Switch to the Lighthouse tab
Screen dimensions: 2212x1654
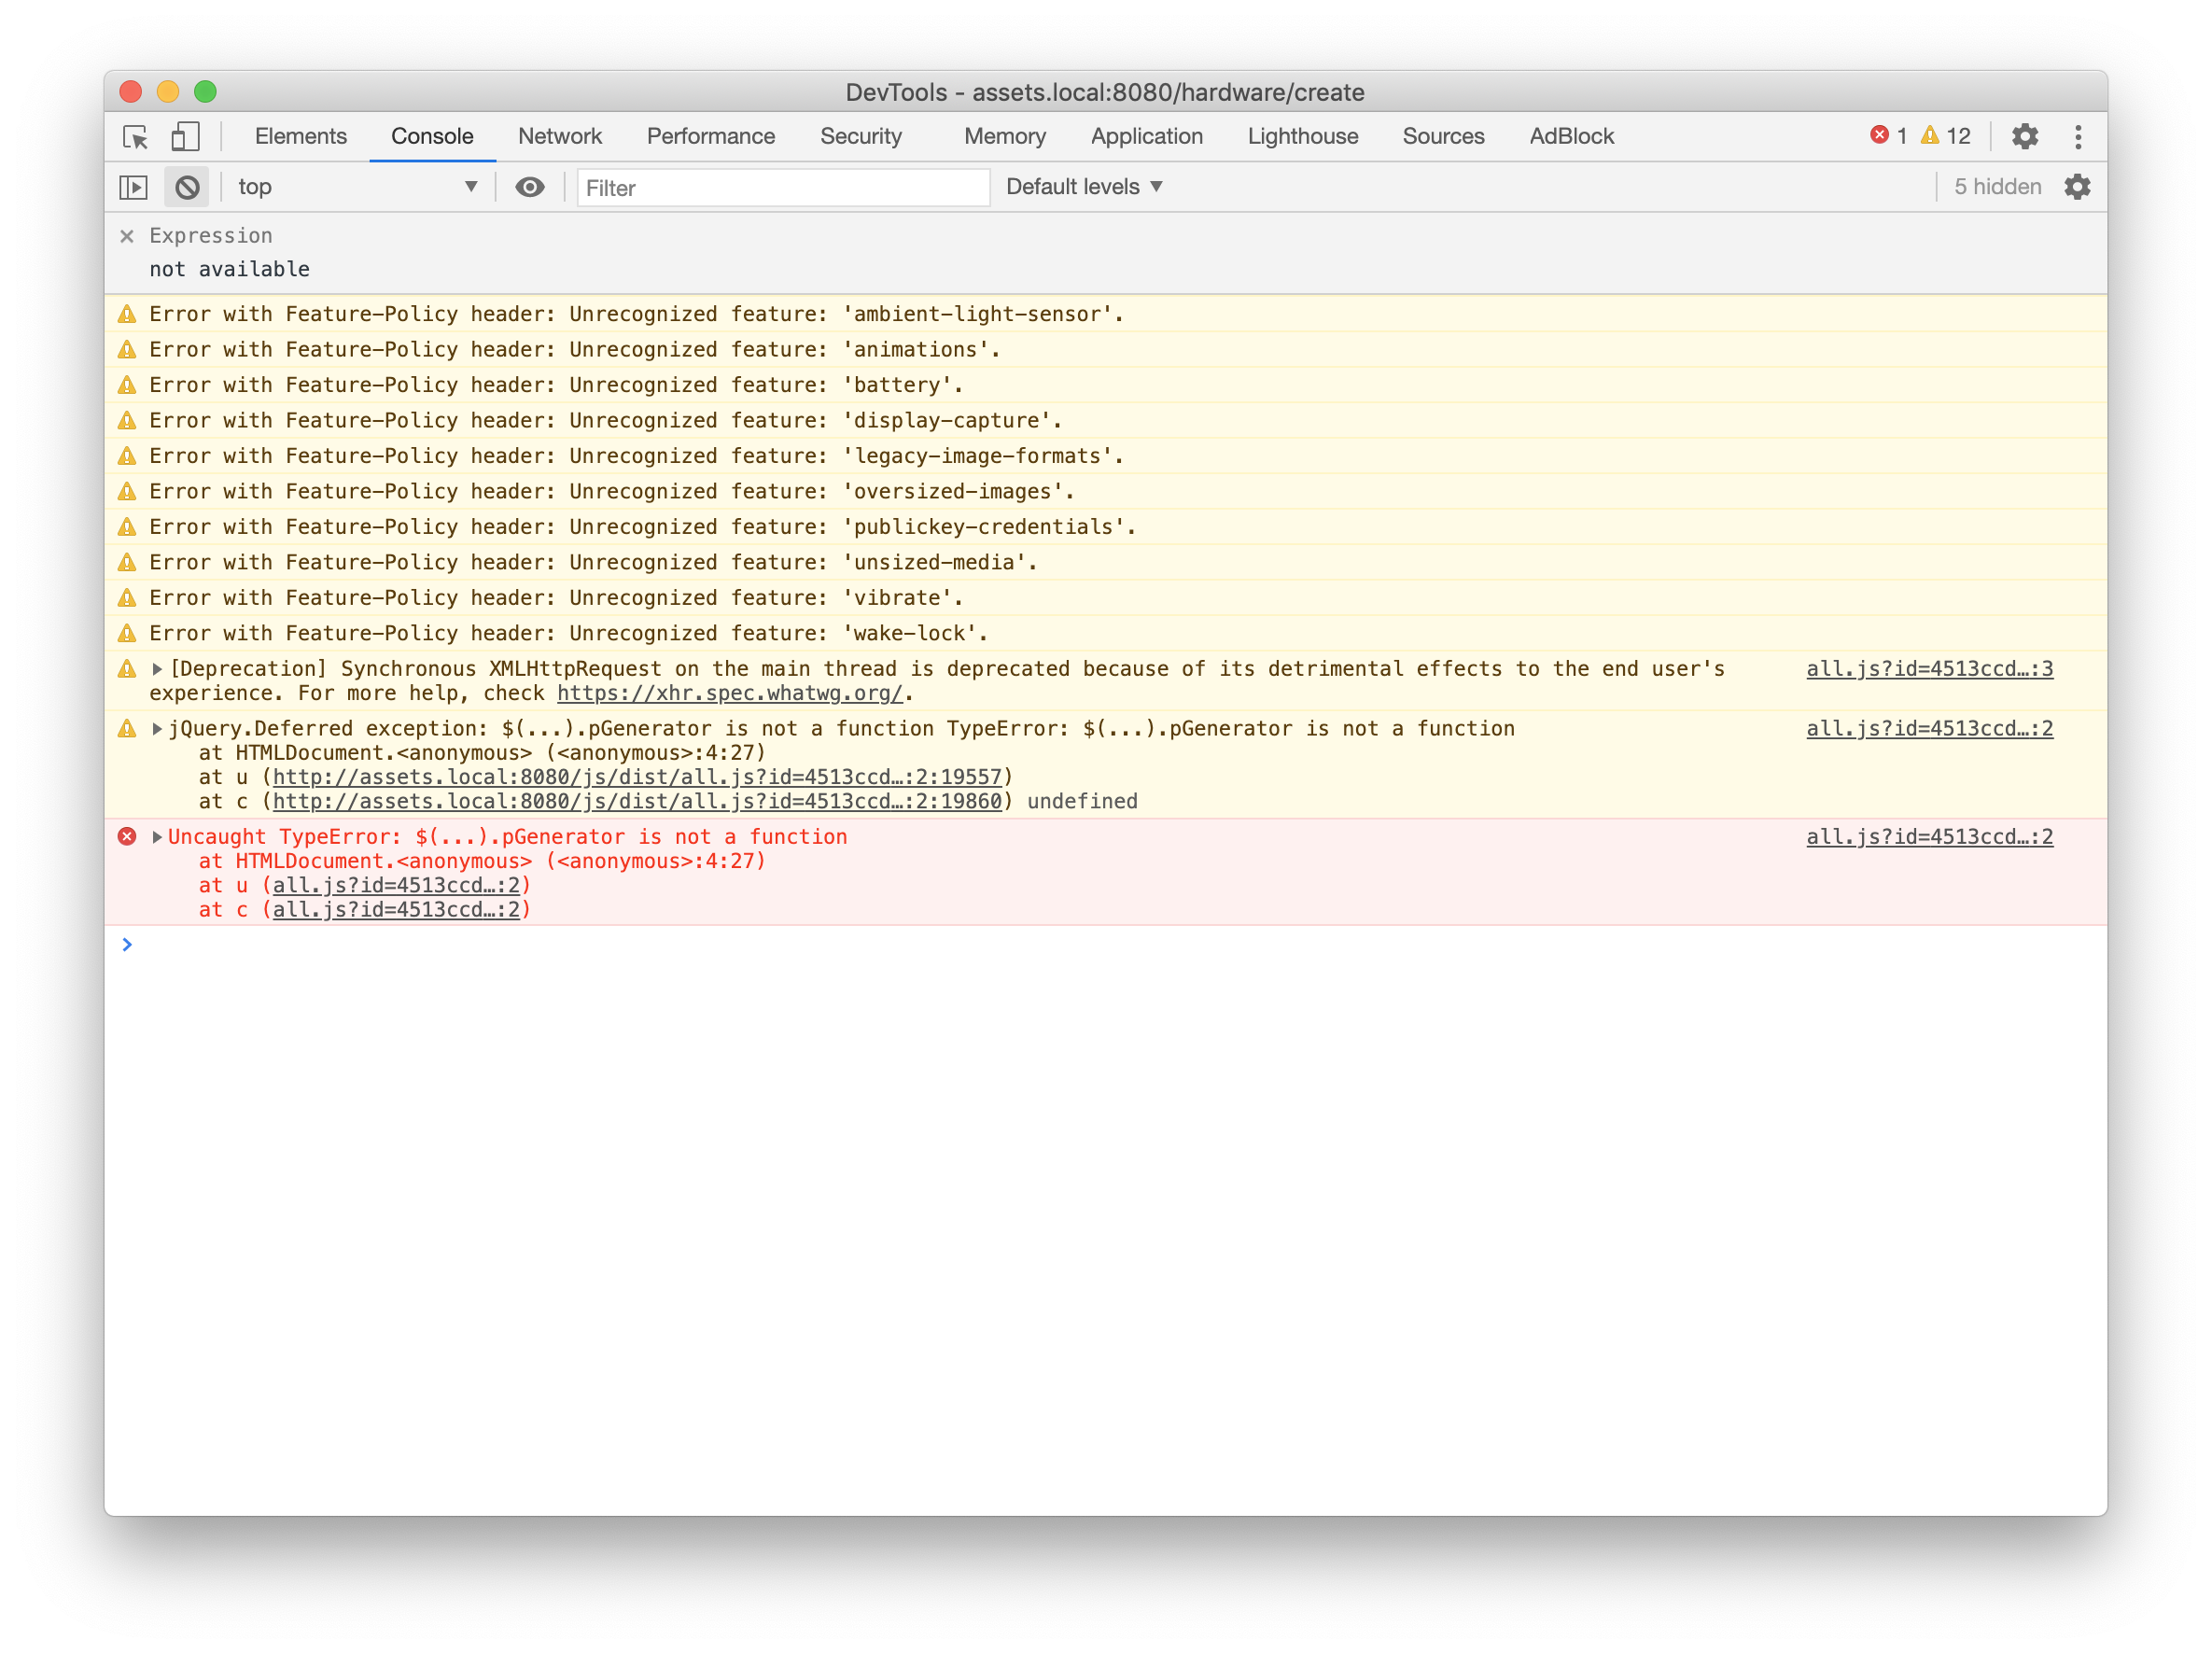tap(1302, 136)
